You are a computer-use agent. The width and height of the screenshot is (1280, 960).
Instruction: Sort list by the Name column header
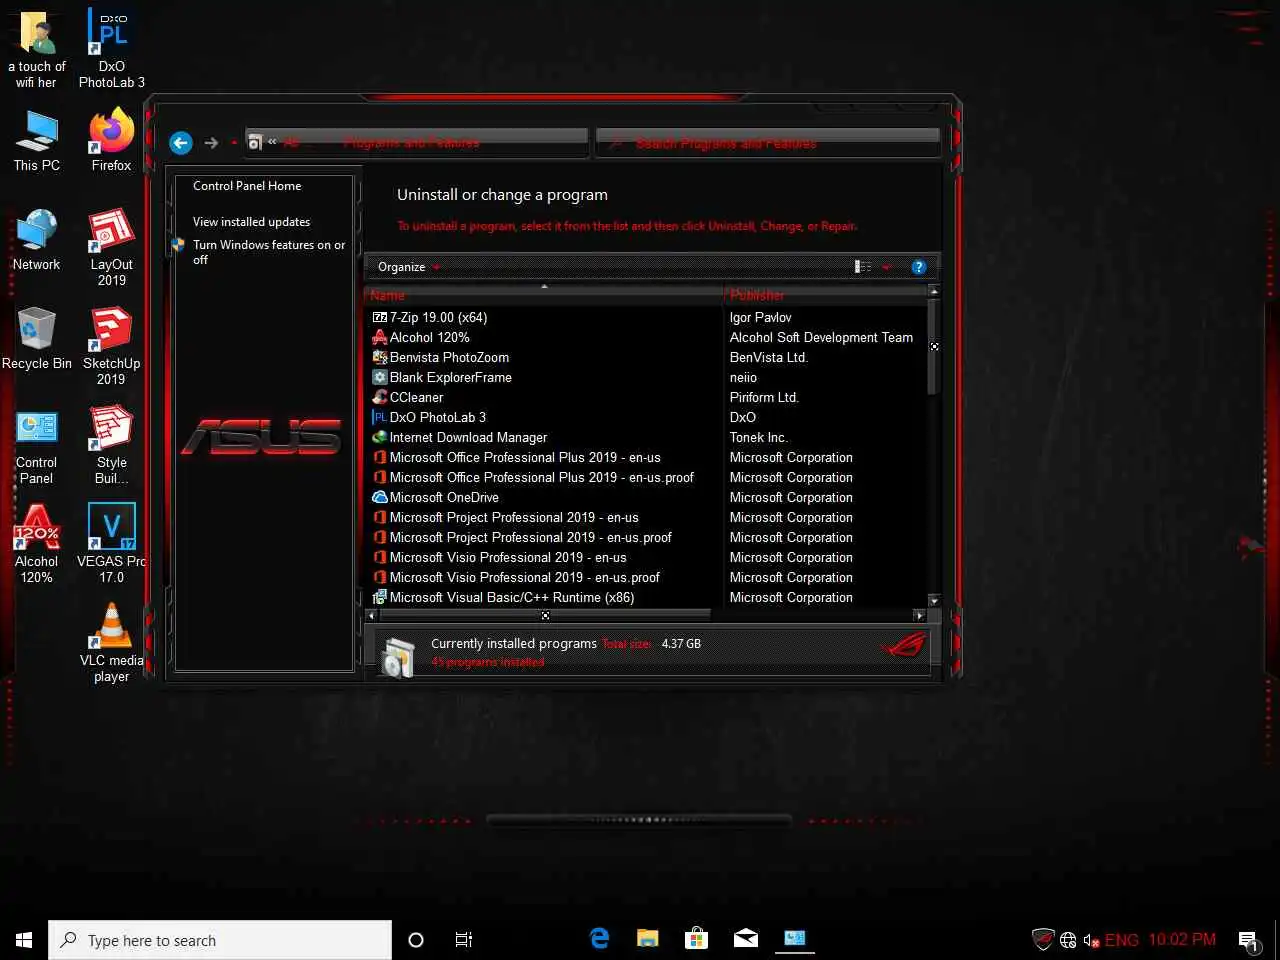coord(544,295)
